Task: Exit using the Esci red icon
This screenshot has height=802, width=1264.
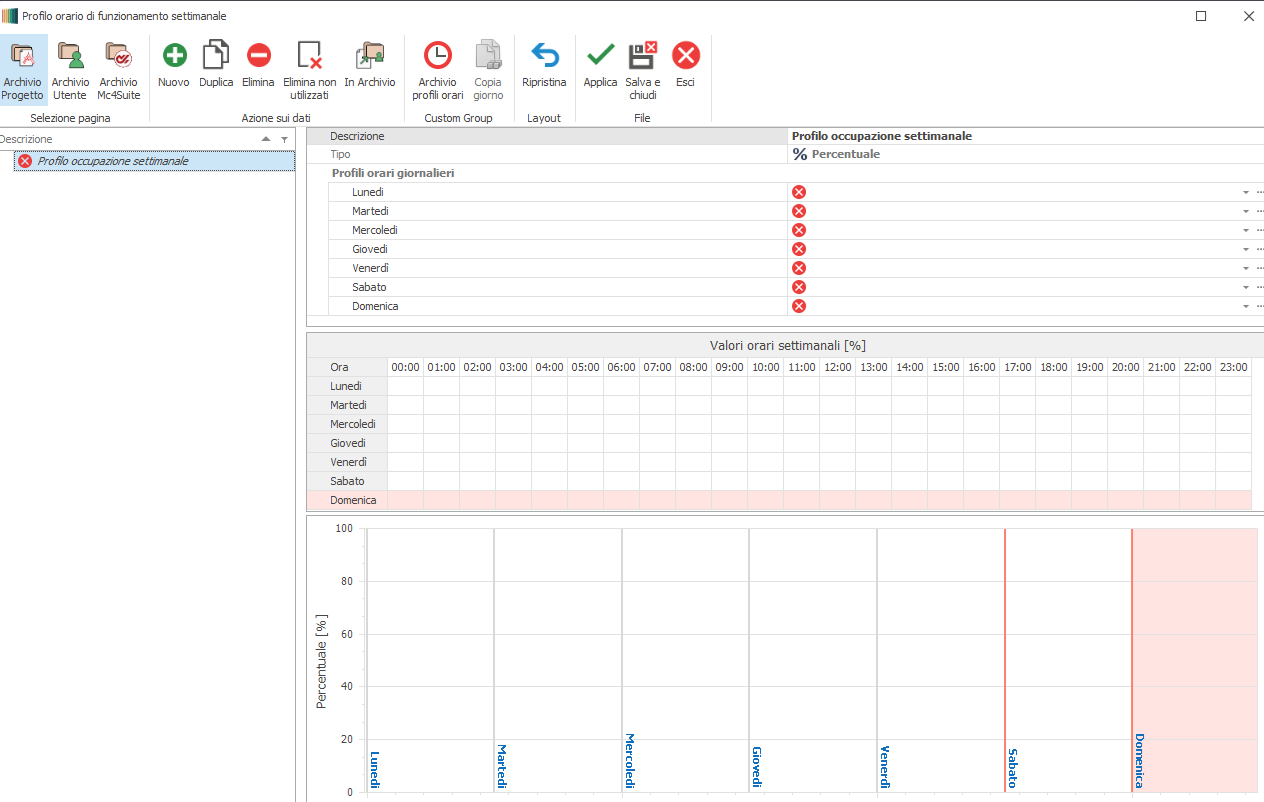Action: 685,56
